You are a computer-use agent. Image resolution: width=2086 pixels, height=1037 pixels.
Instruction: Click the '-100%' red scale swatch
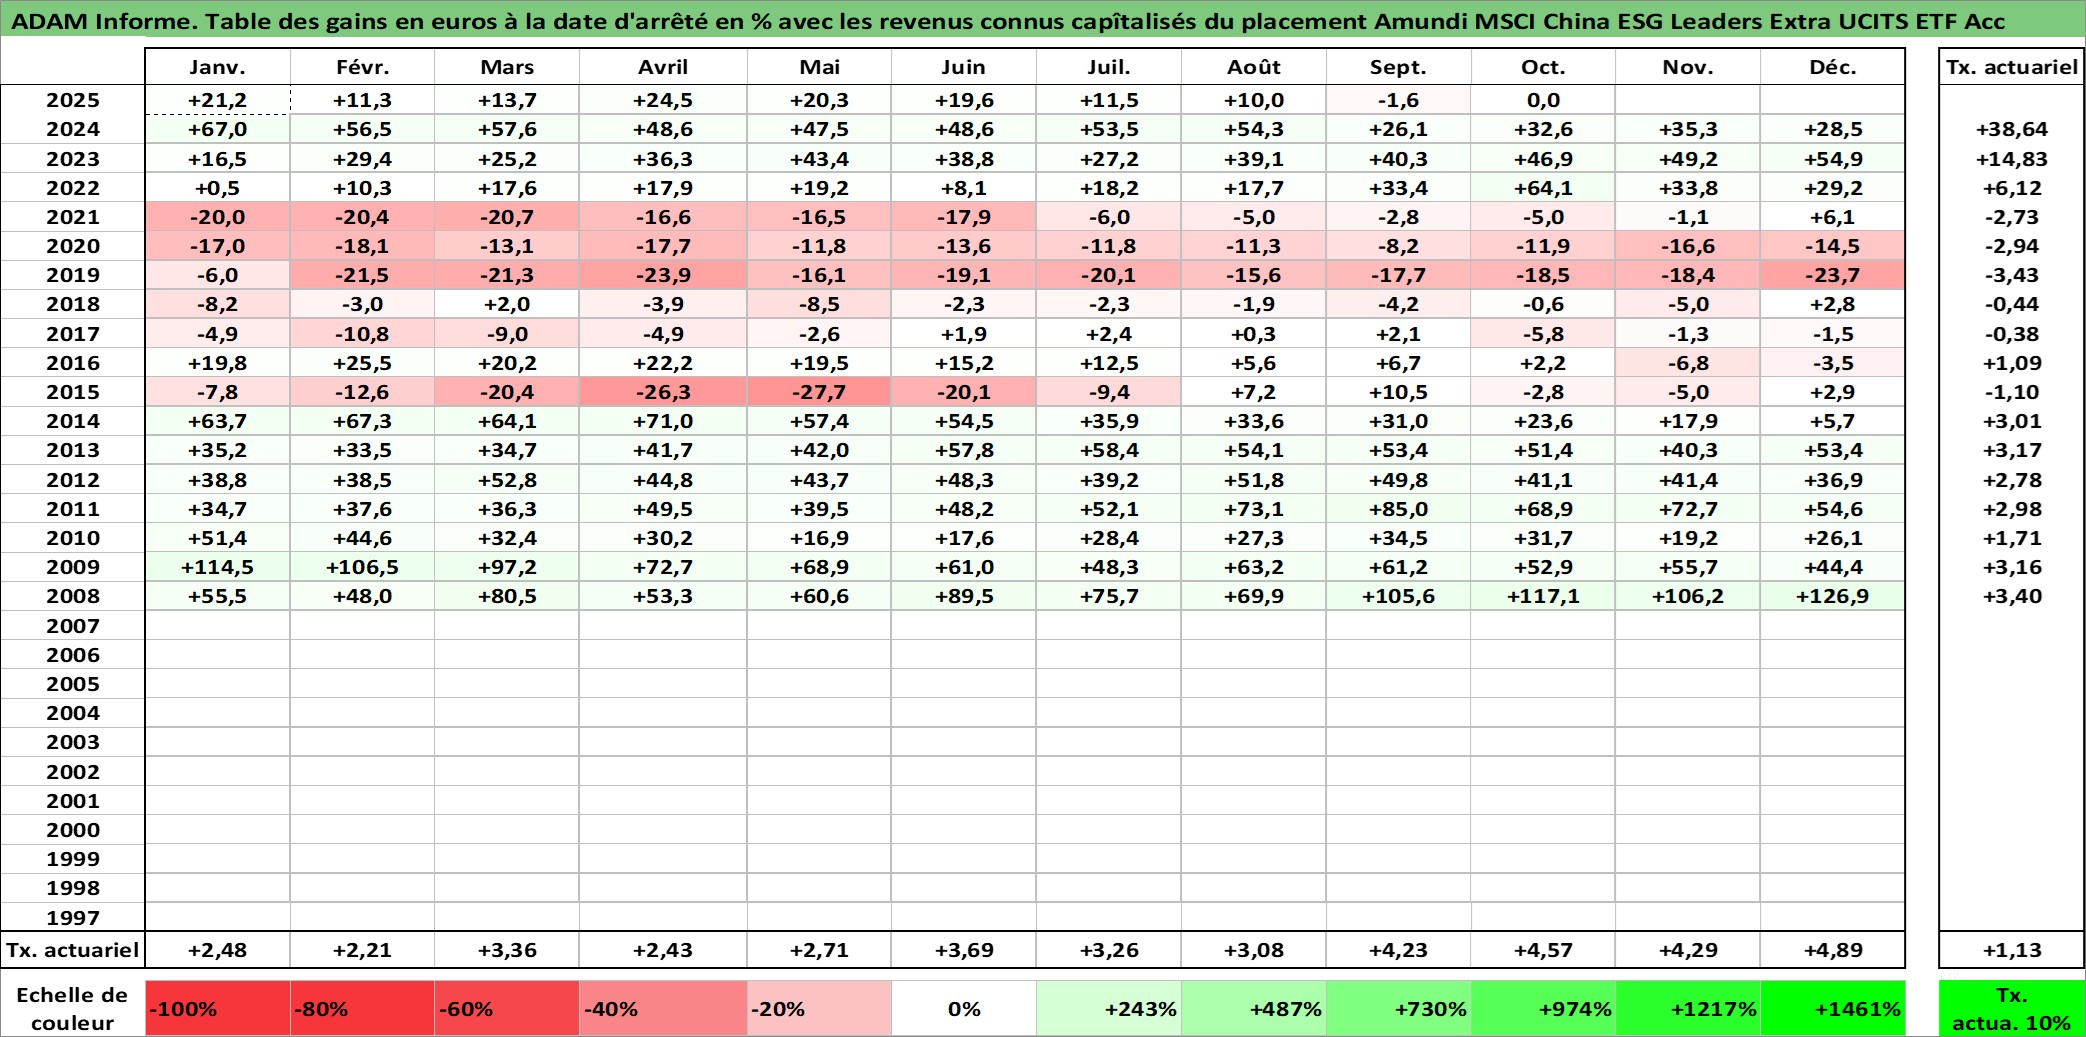tap(218, 1008)
